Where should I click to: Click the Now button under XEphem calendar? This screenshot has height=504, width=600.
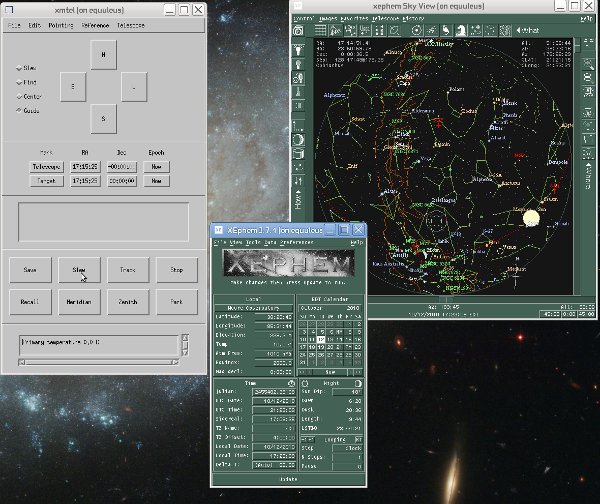pos(330,372)
